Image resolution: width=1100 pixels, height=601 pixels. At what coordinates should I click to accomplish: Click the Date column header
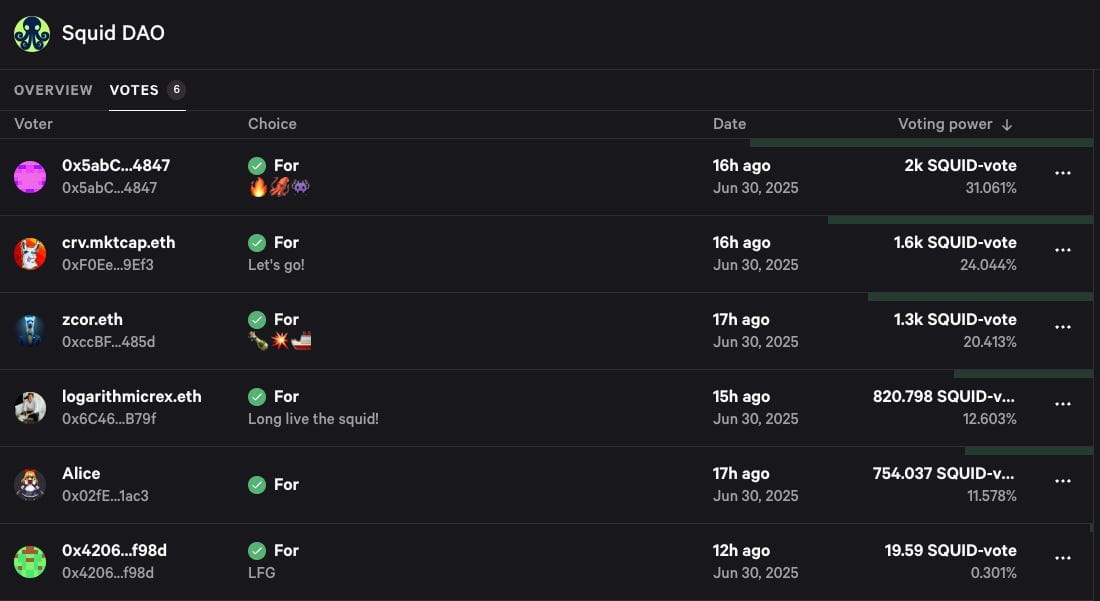pyautogui.click(x=729, y=124)
